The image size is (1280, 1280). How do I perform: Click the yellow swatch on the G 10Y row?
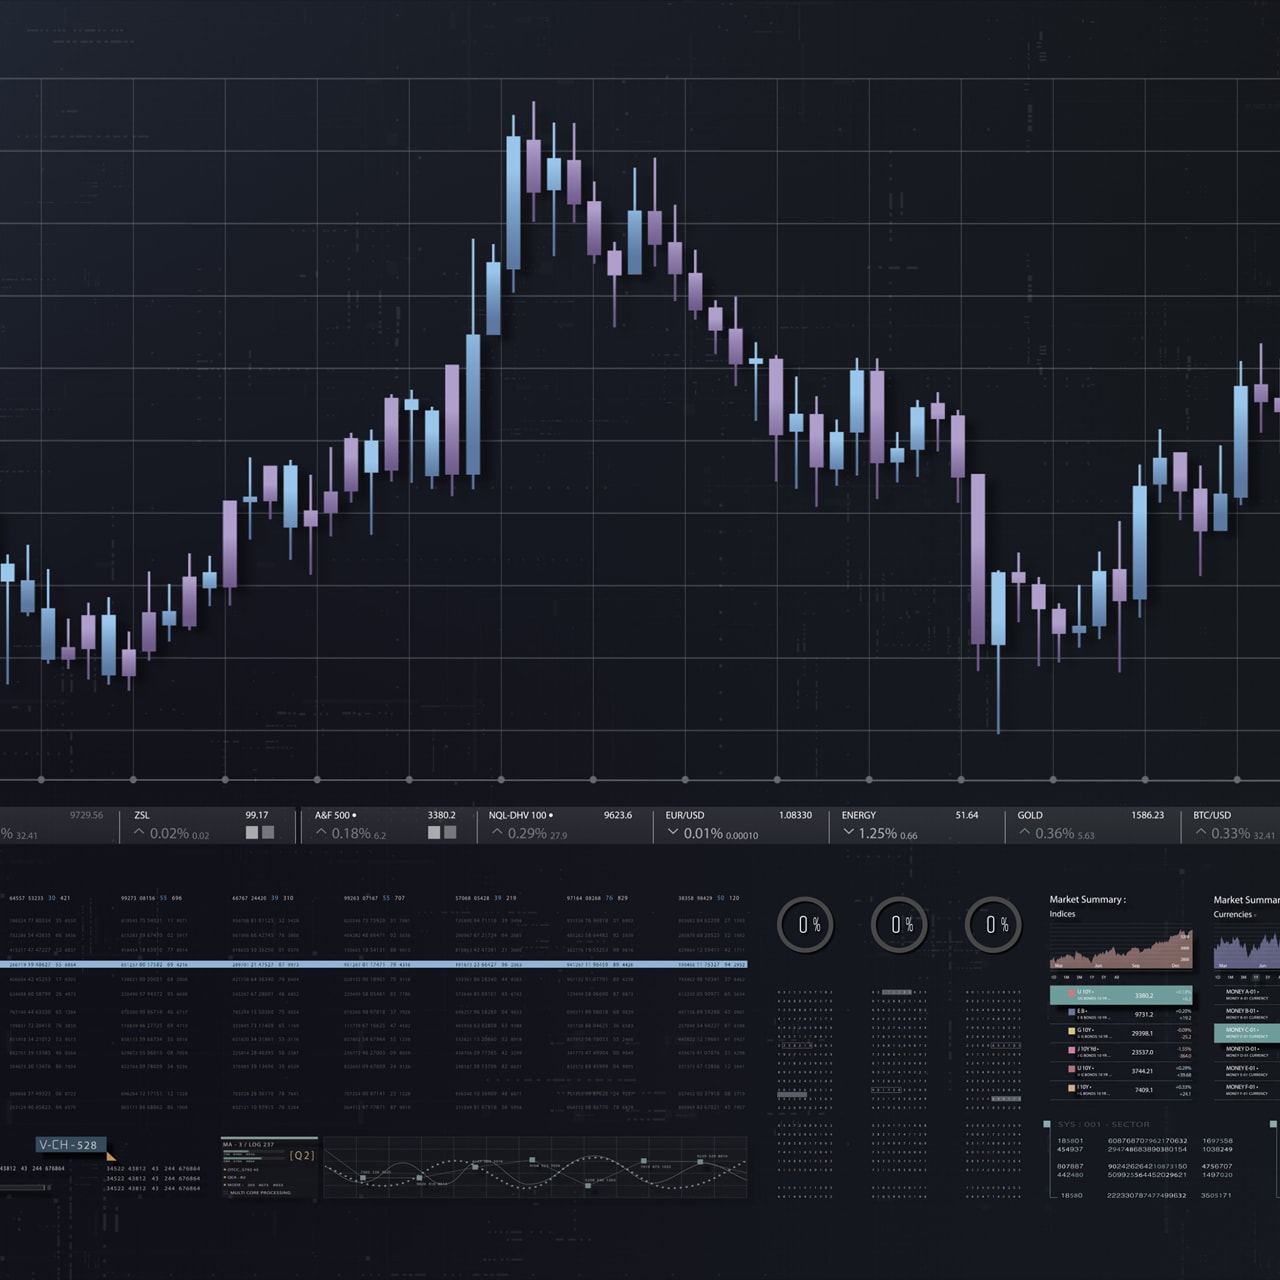point(1072,1031)
